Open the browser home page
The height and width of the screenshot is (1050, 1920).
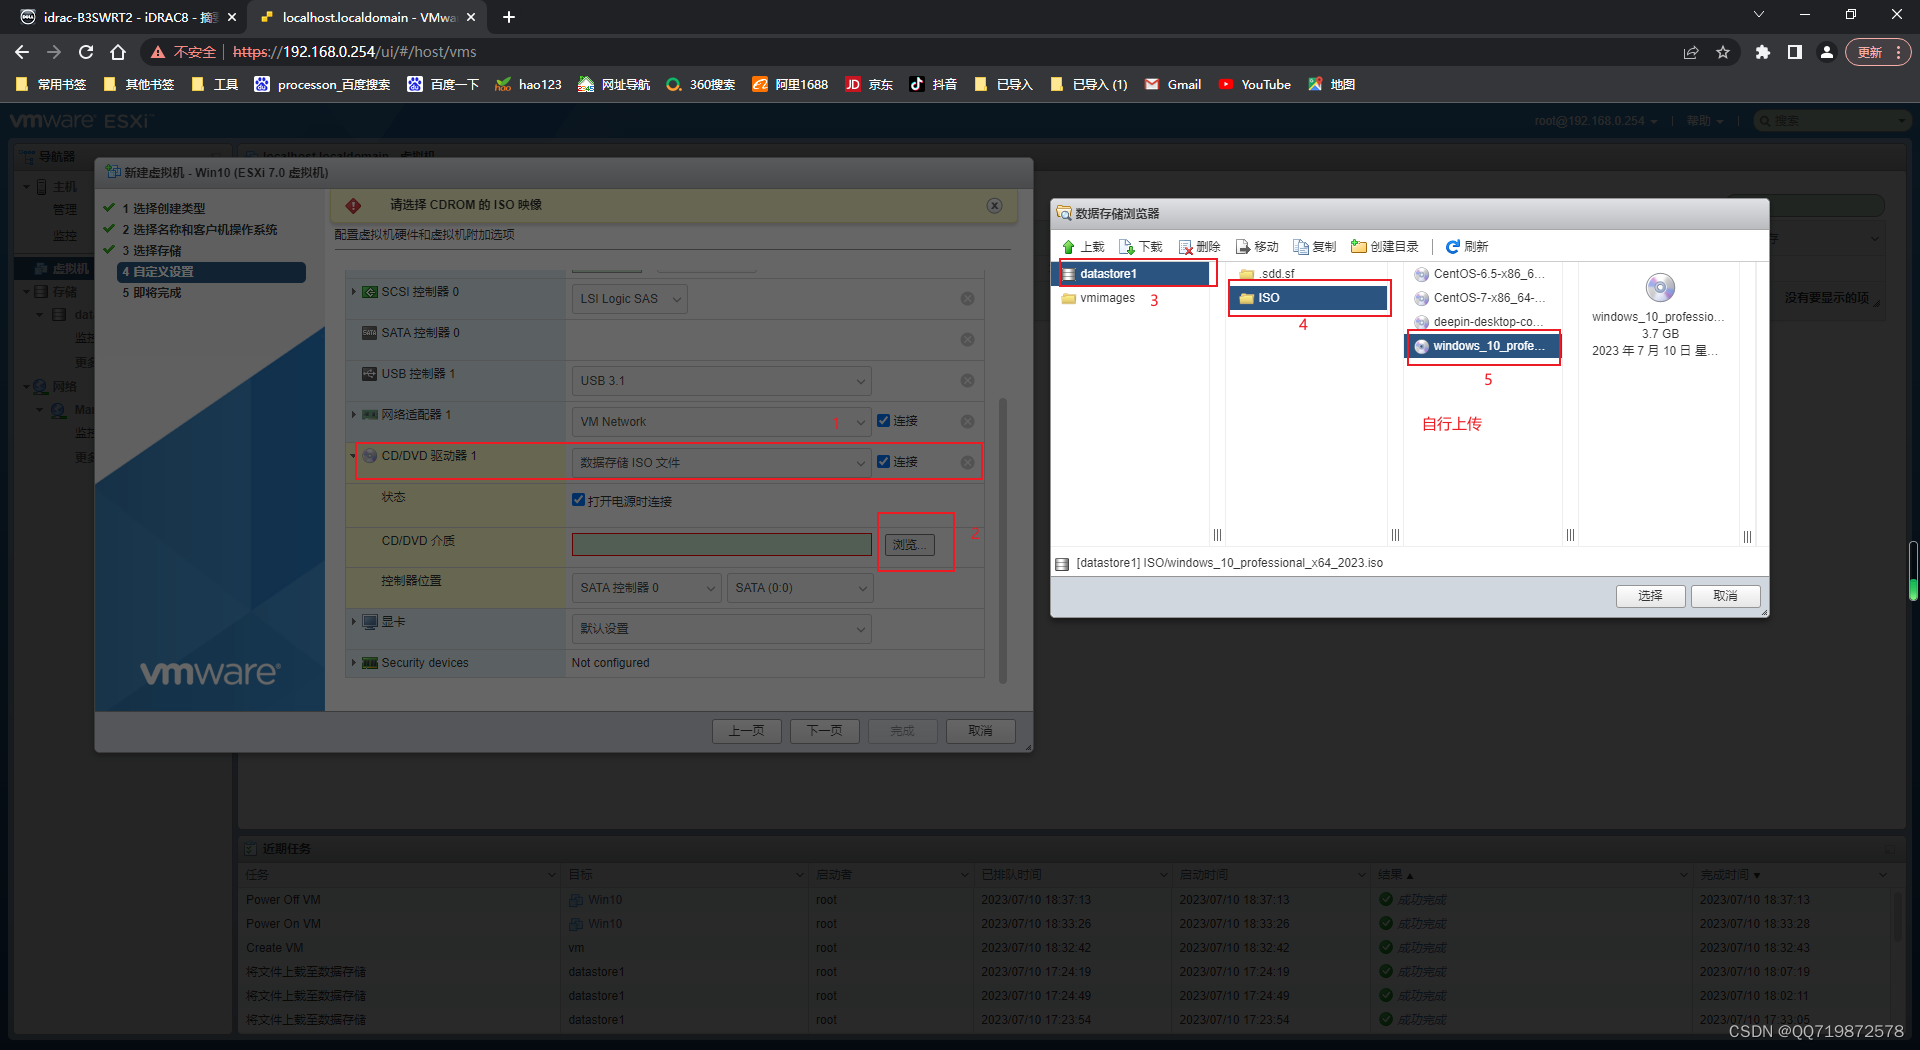pyautogui.click(x=118, y=52)
